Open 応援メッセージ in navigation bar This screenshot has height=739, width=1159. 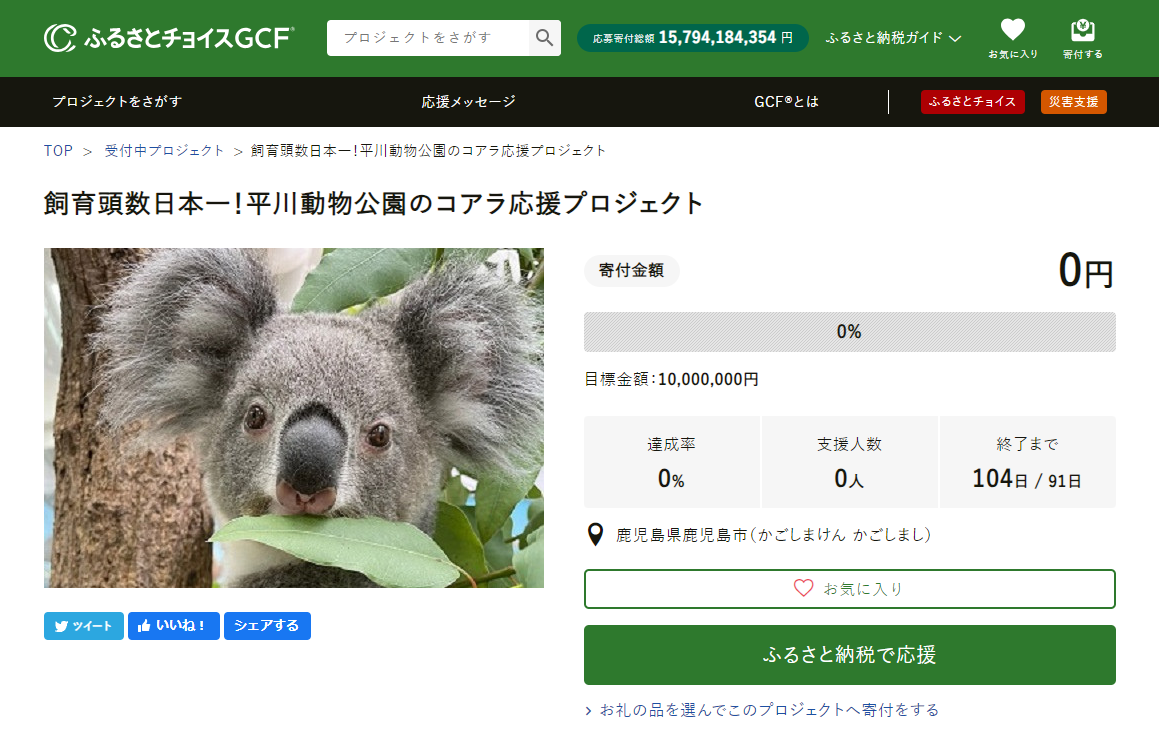click(468, 102)
